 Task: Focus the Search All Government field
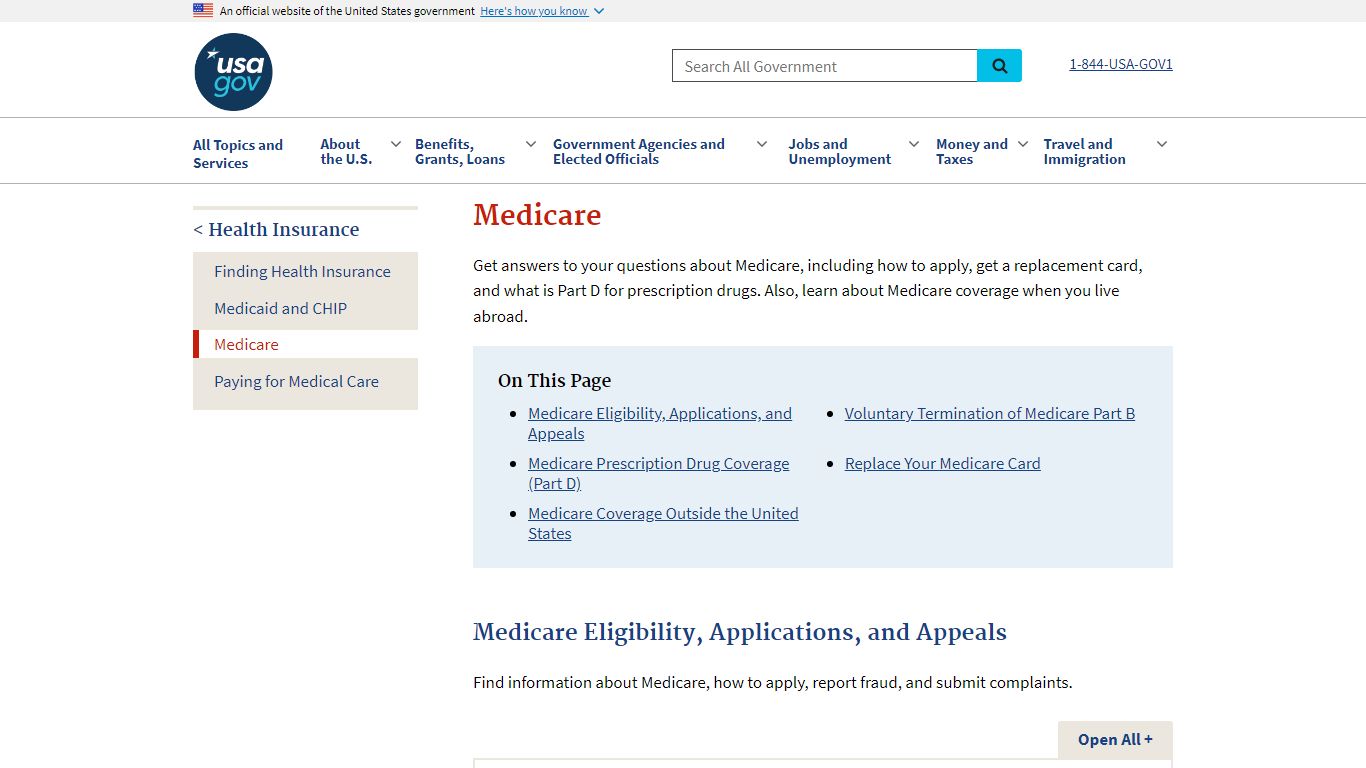(824, 66)
